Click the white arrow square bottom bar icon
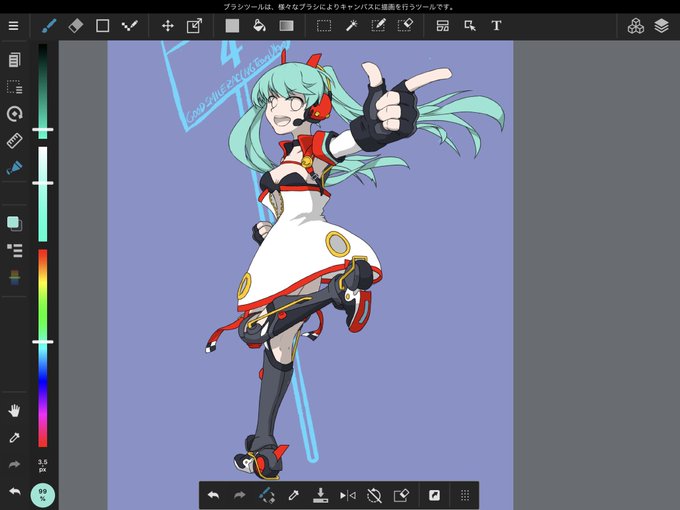Image resolution: width=680 pixels, height=510 pixels. [x=434, y=495]
